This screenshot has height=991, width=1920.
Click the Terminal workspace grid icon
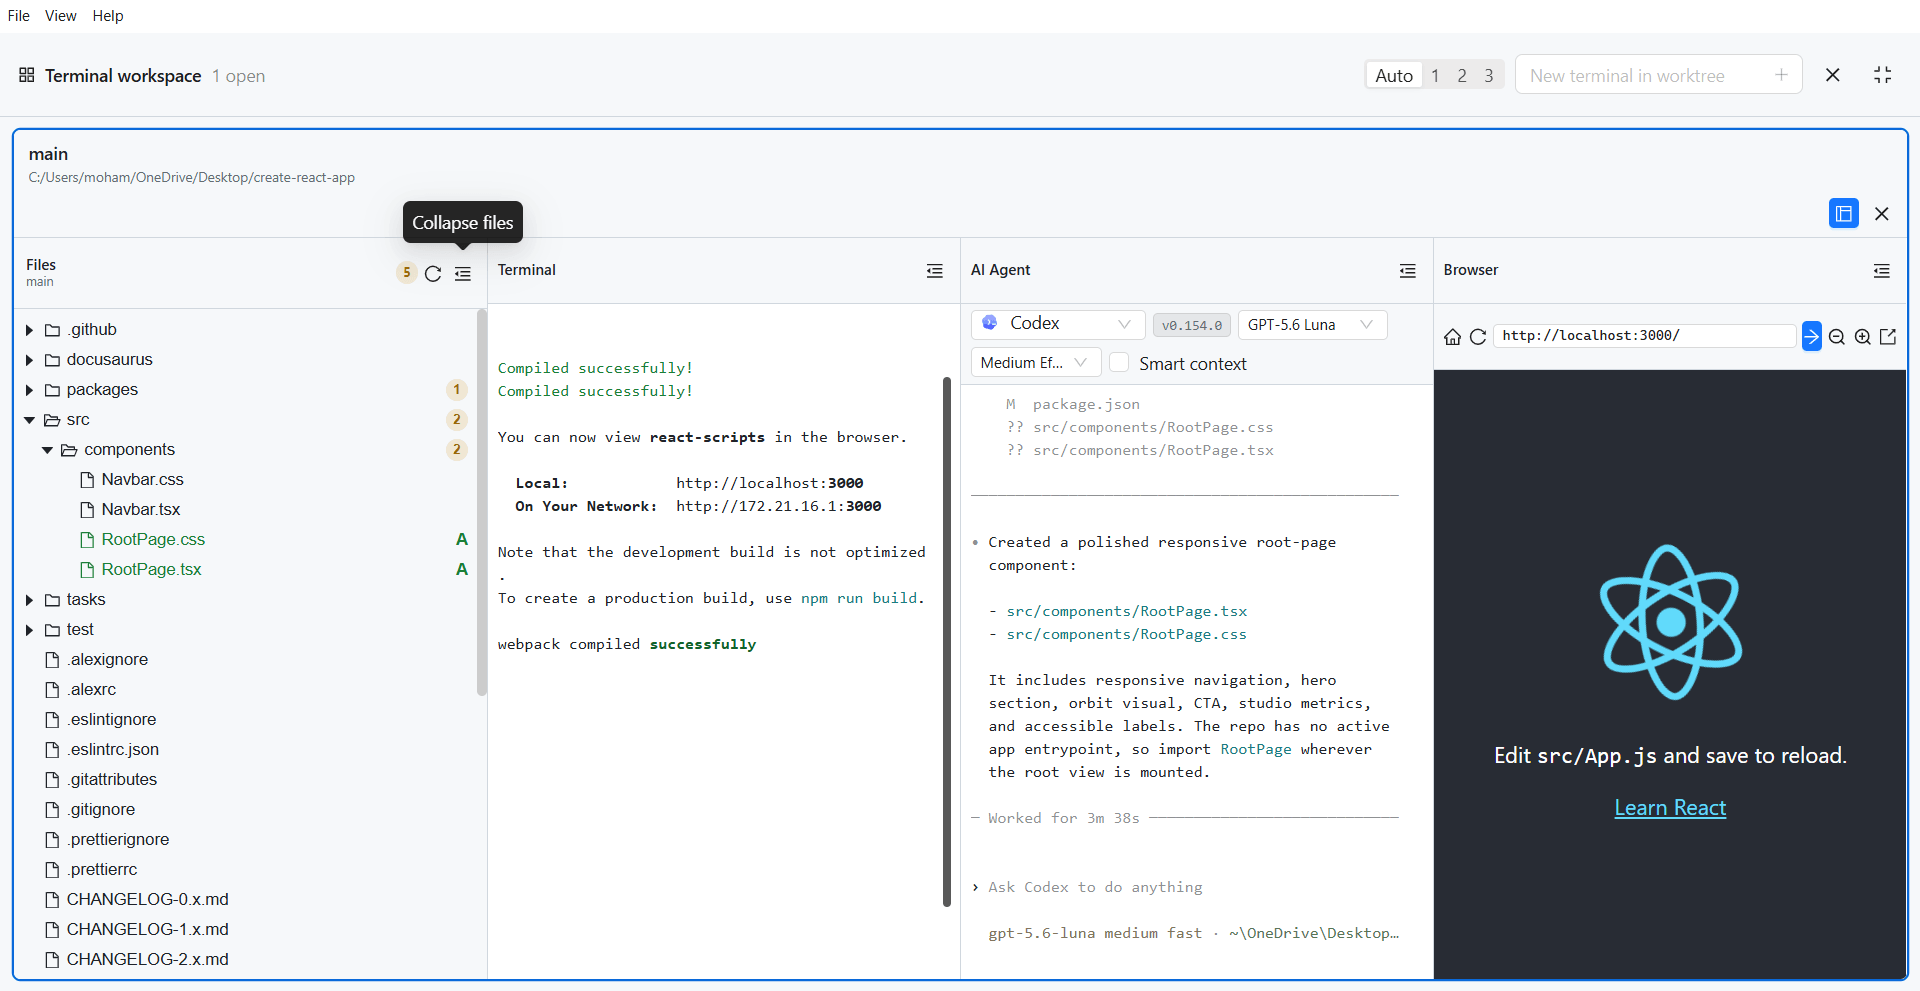(27, 75)
